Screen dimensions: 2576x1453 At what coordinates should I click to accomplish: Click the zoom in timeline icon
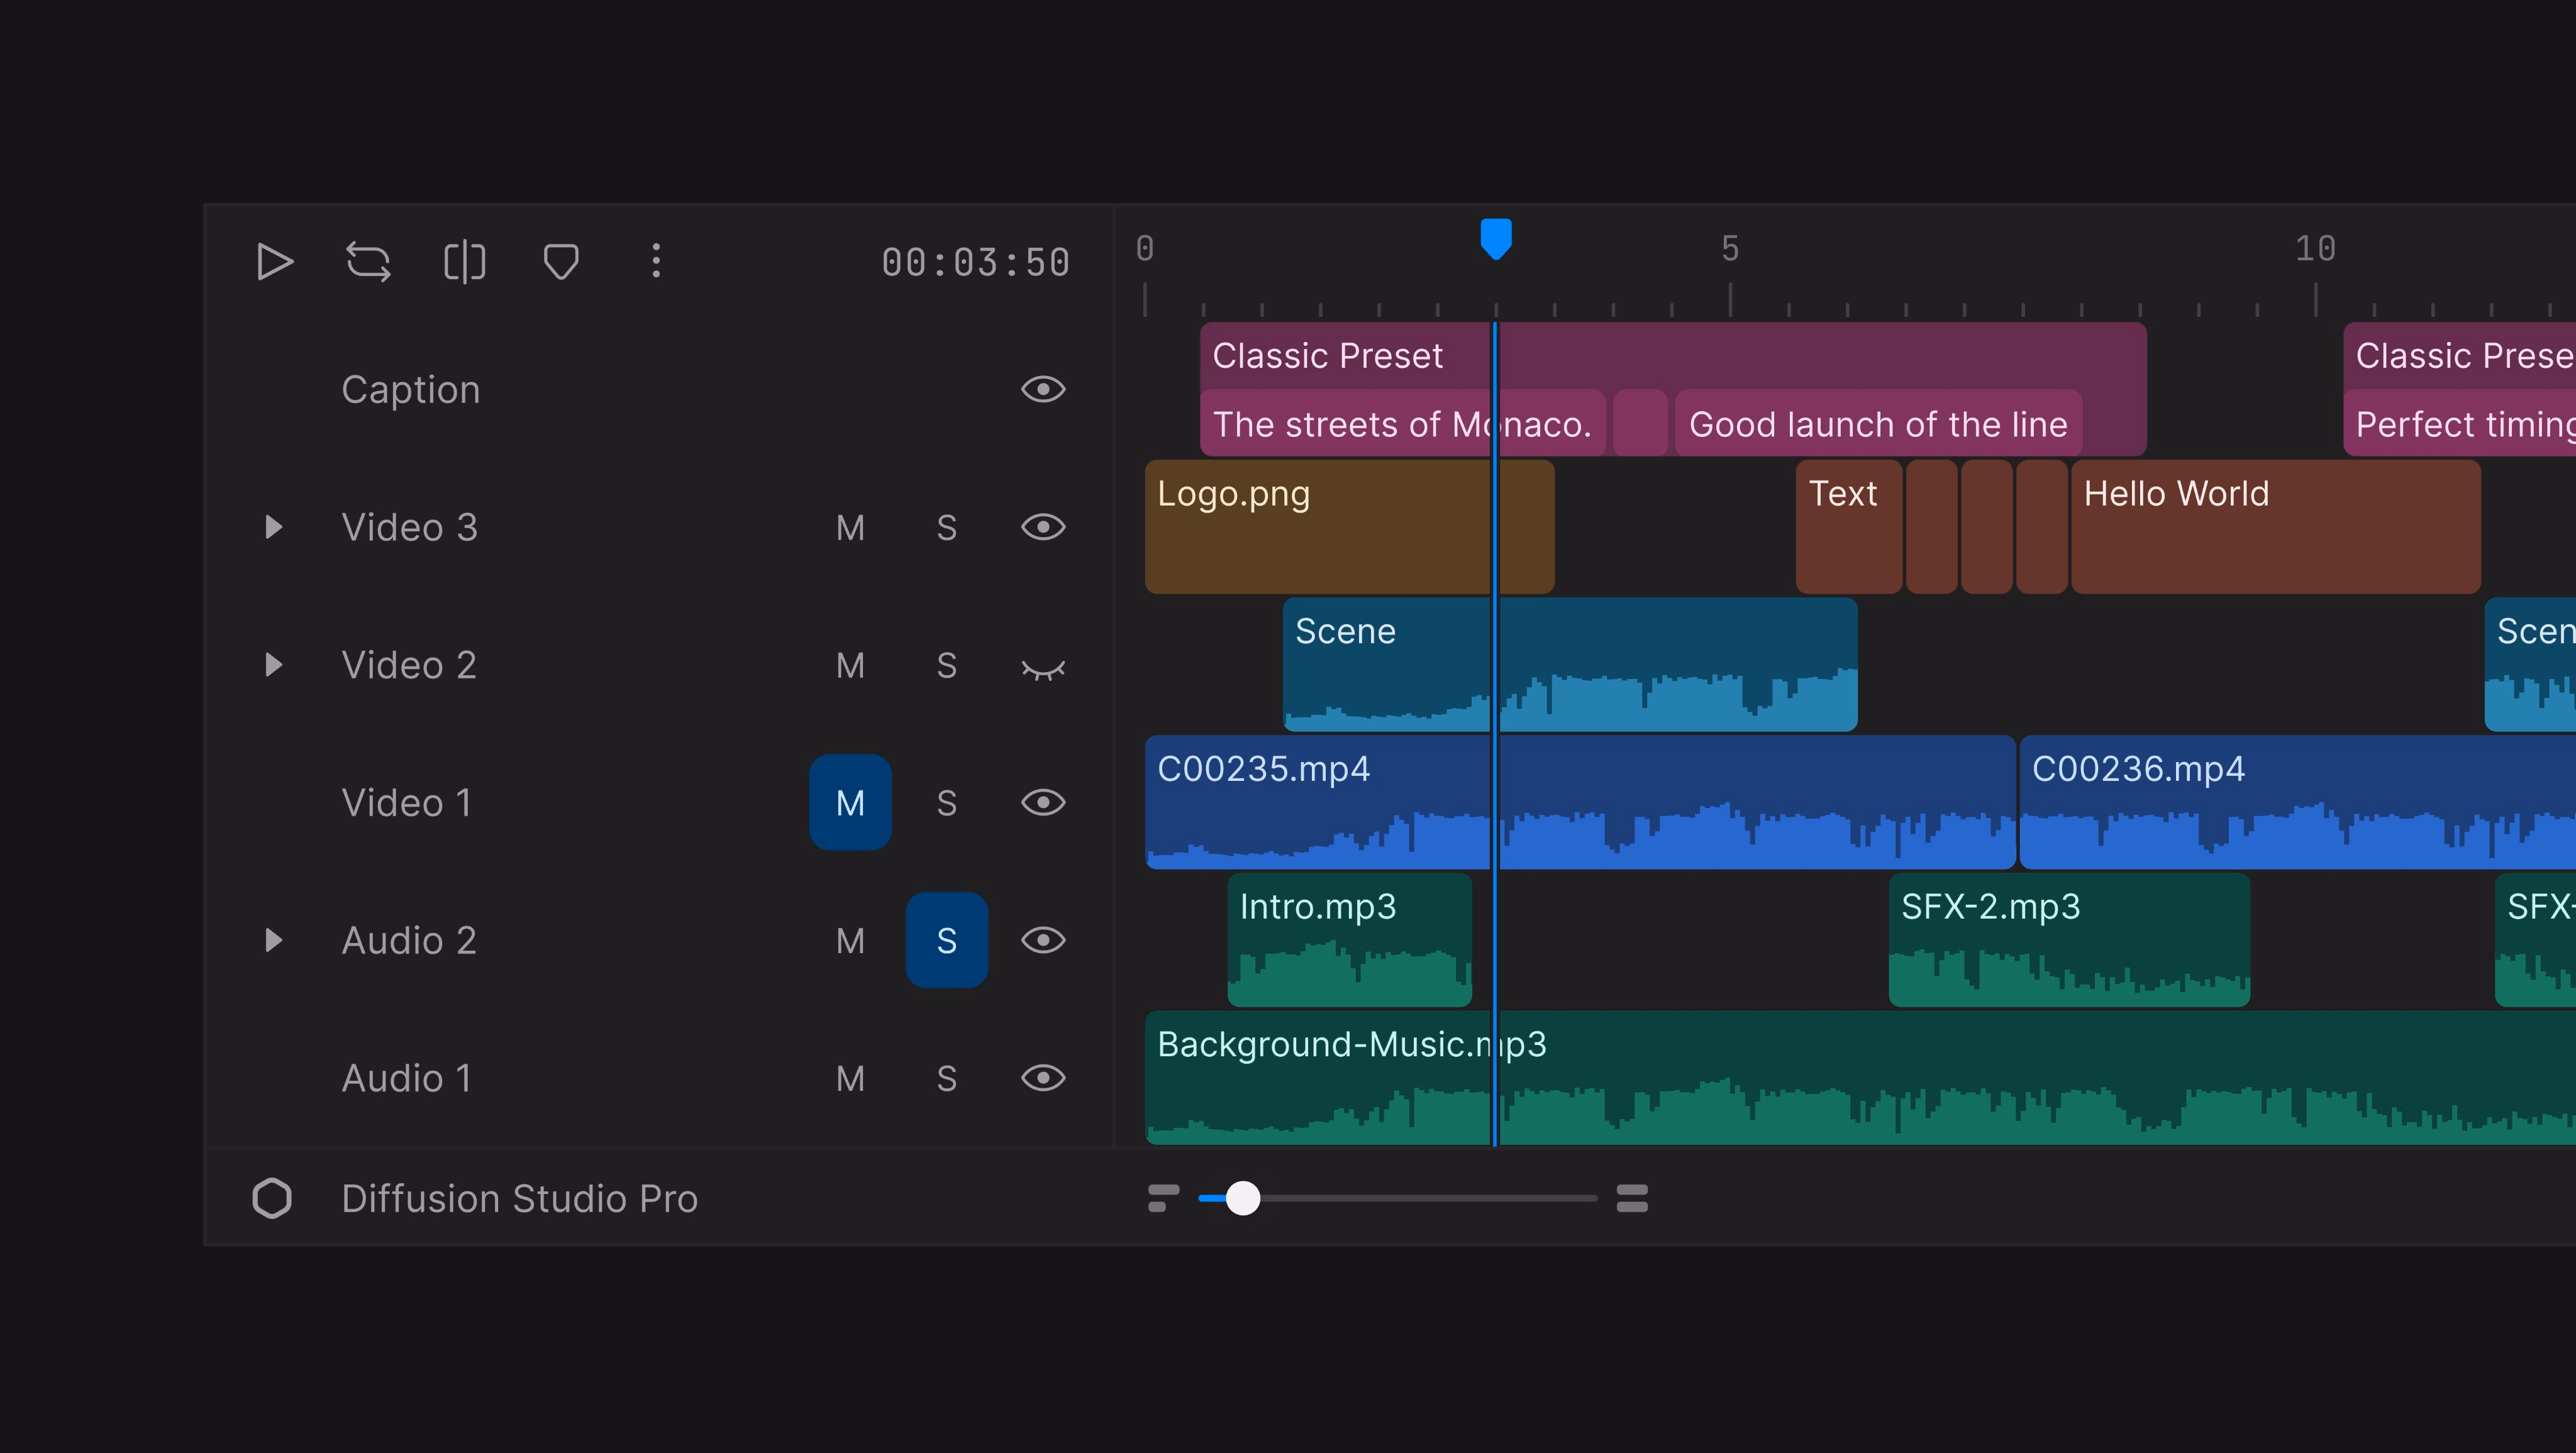pyautogui.click(x=1632, y=1198)
